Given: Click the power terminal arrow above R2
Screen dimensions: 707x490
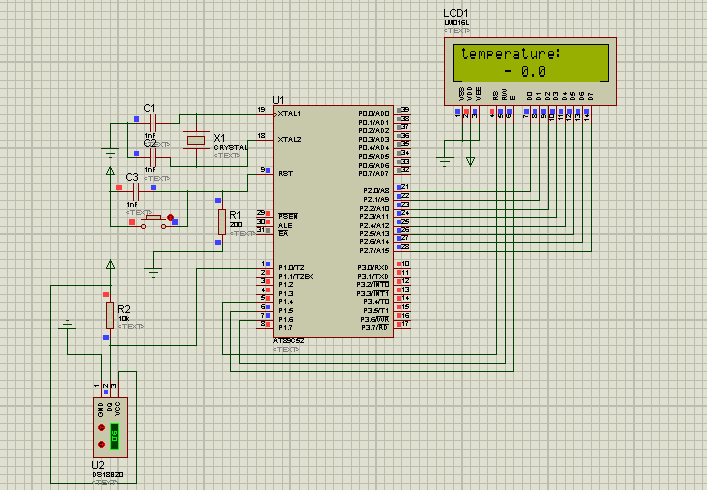Looking at the screenshot, I should pyautogui.click(x=110, y=265).
